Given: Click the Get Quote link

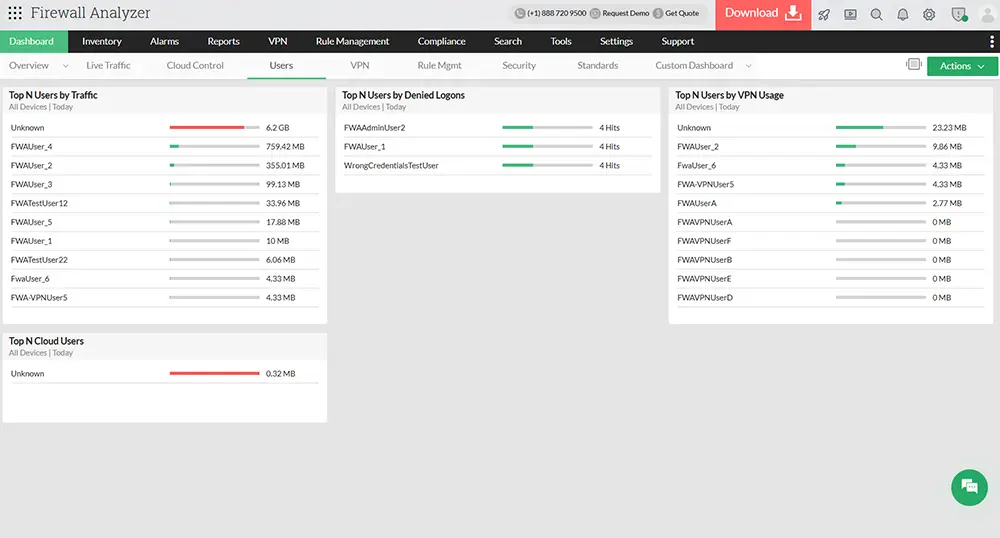Looking at the screenshot, I should 682,13.
